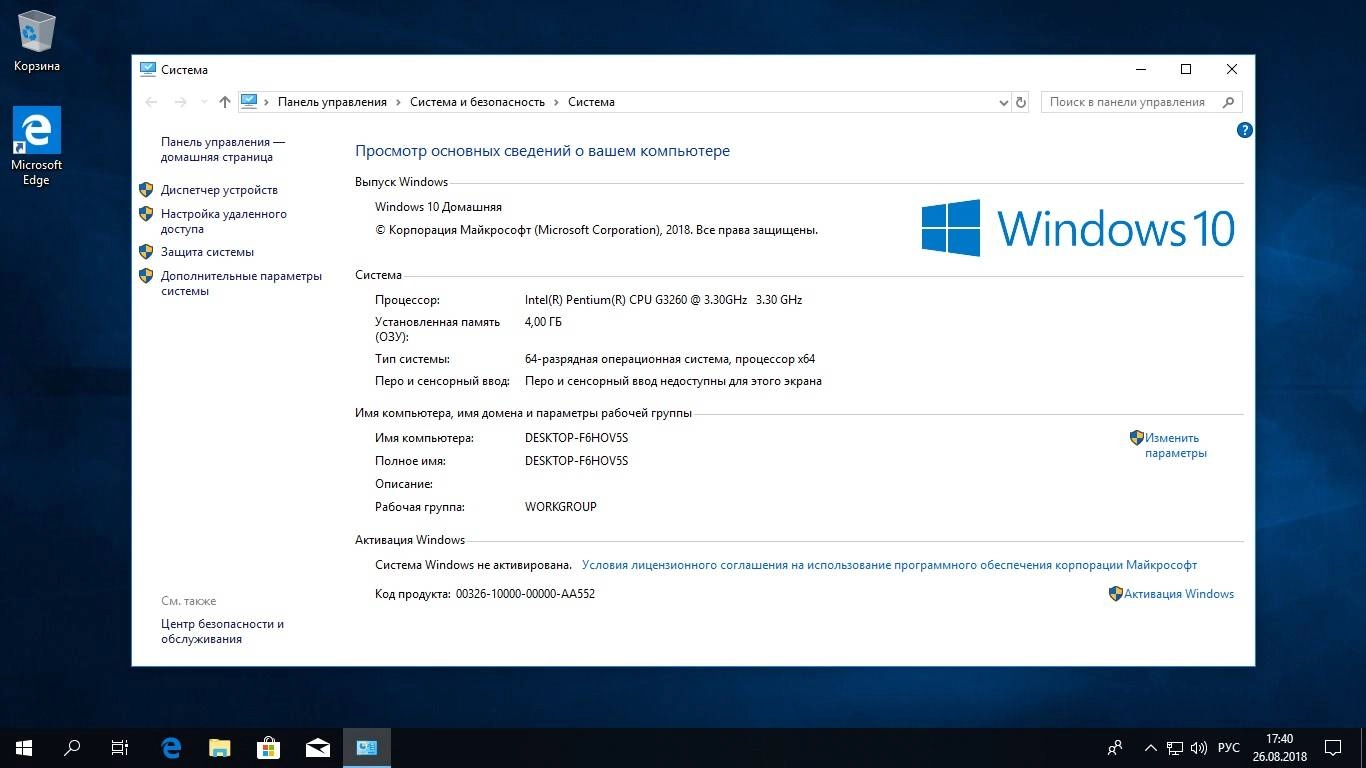Open Активация Windows link

click(x=1179, y=594)
